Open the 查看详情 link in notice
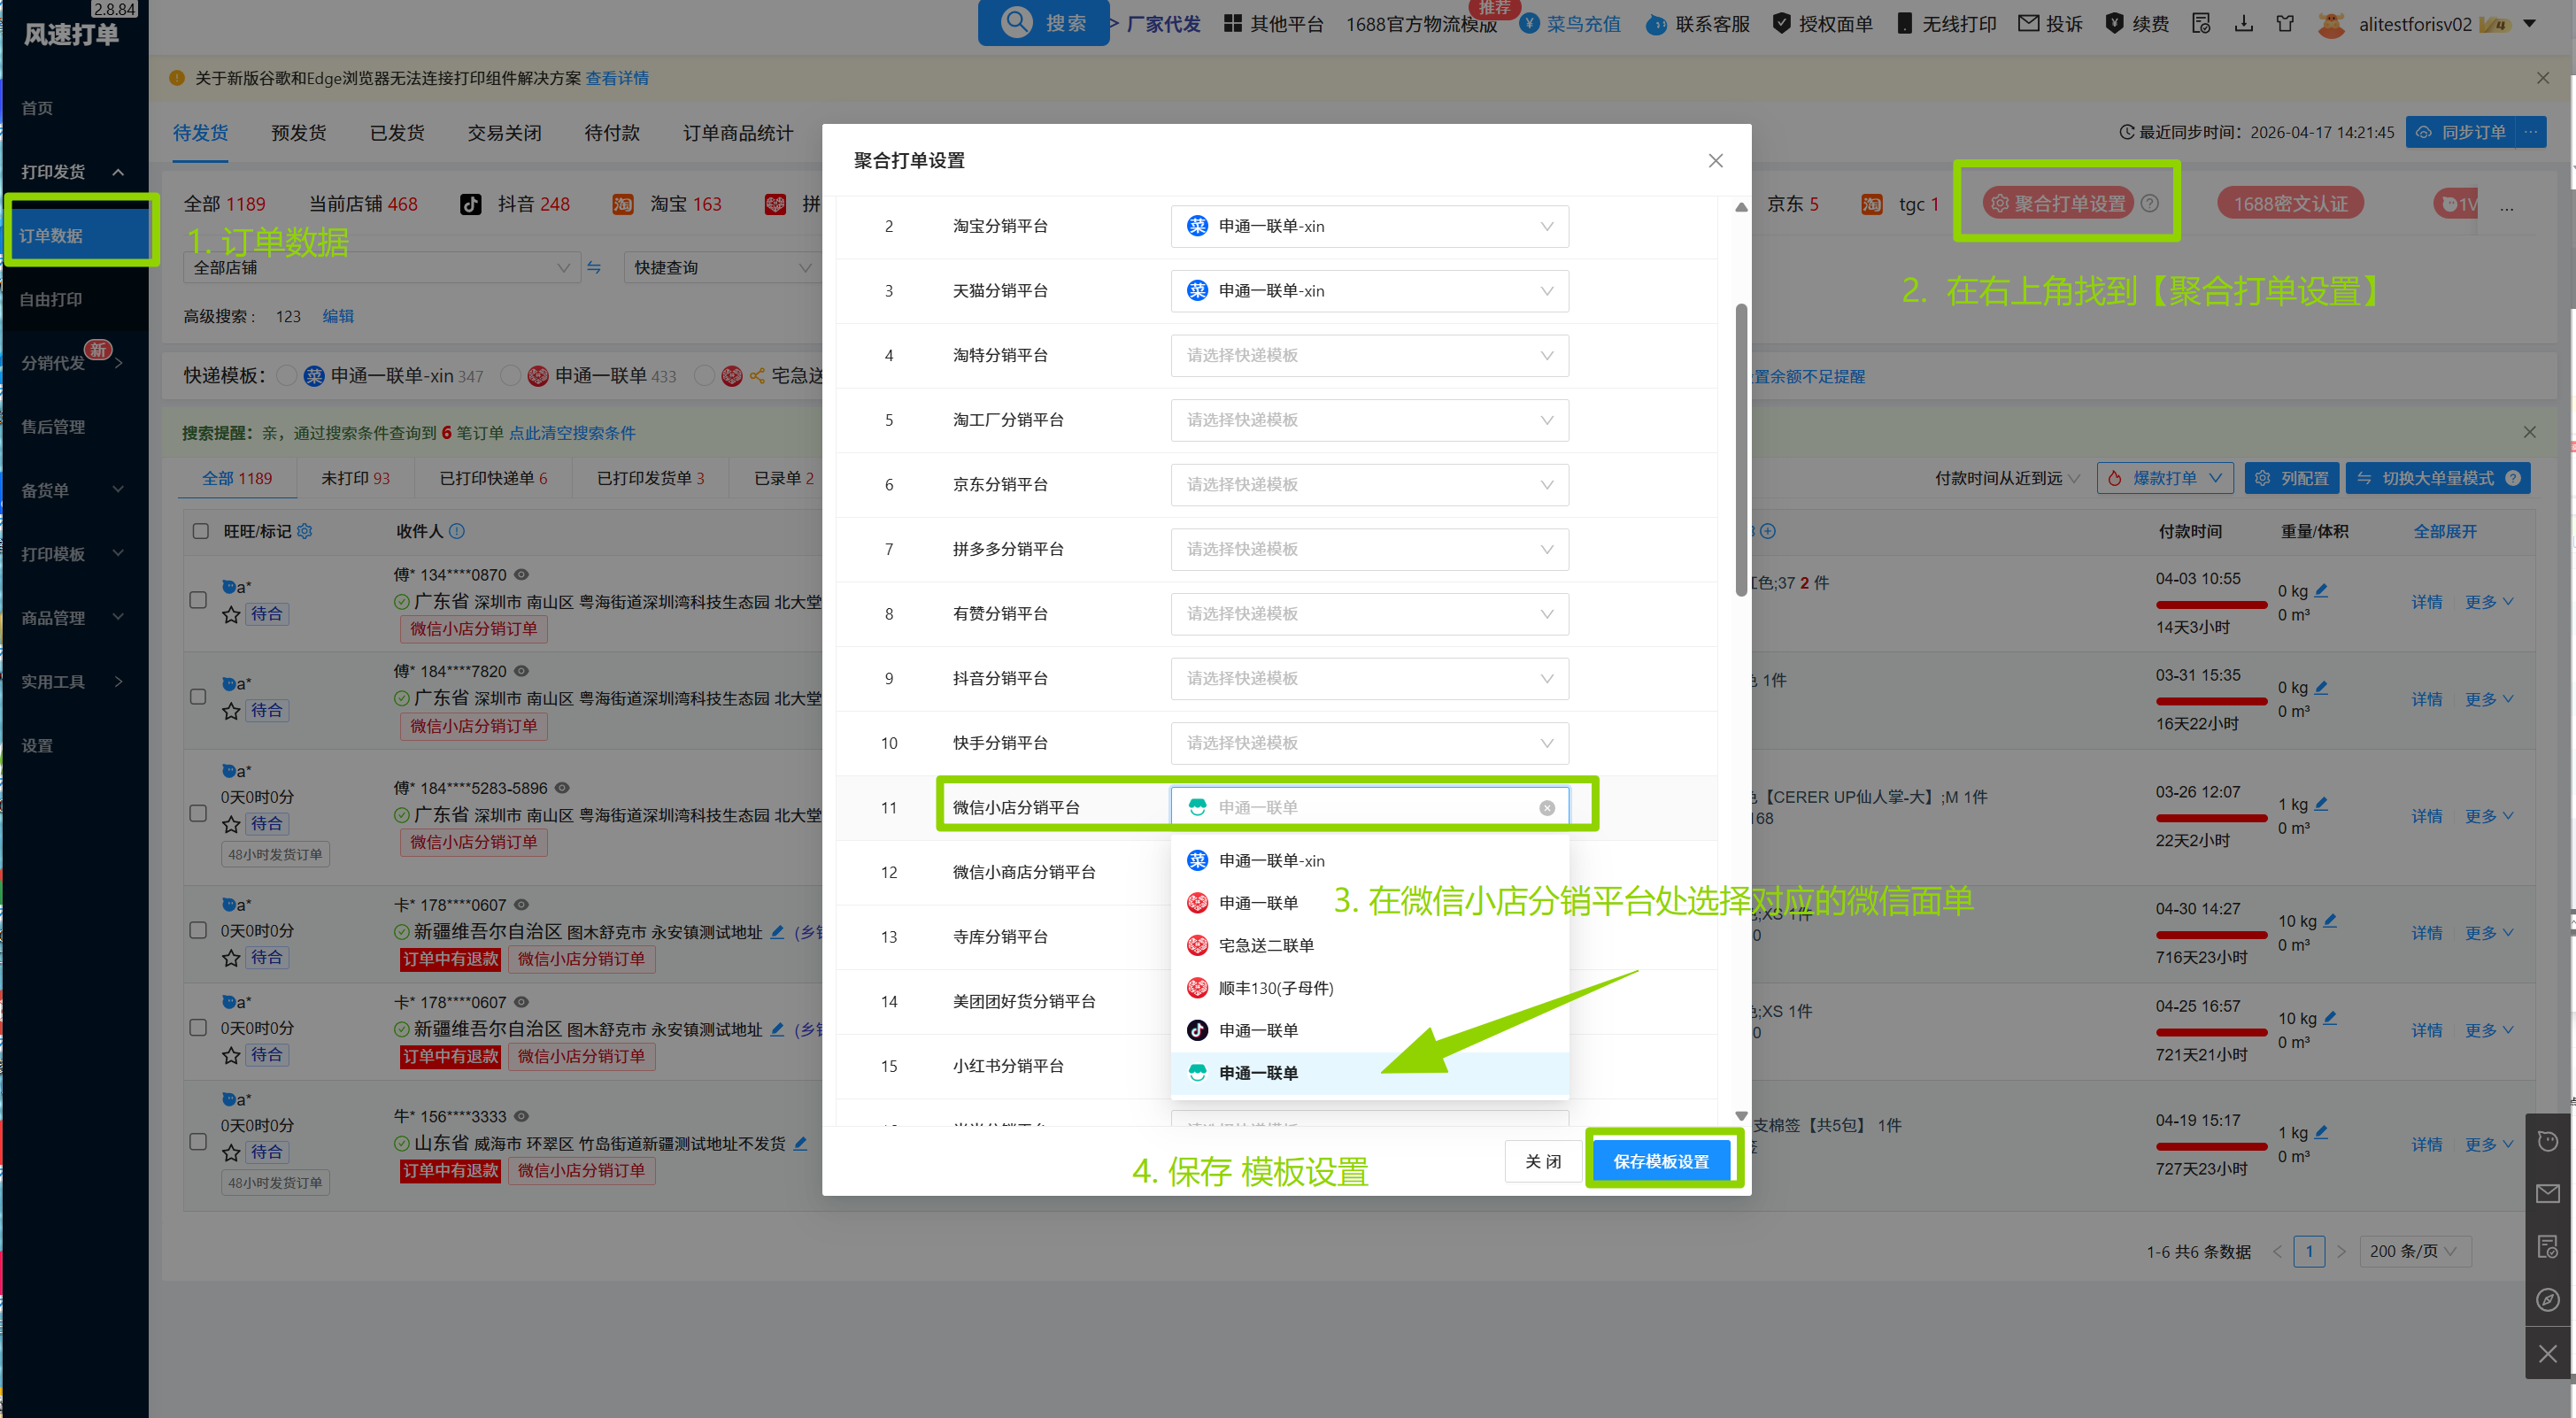 [x=617, y=78]
